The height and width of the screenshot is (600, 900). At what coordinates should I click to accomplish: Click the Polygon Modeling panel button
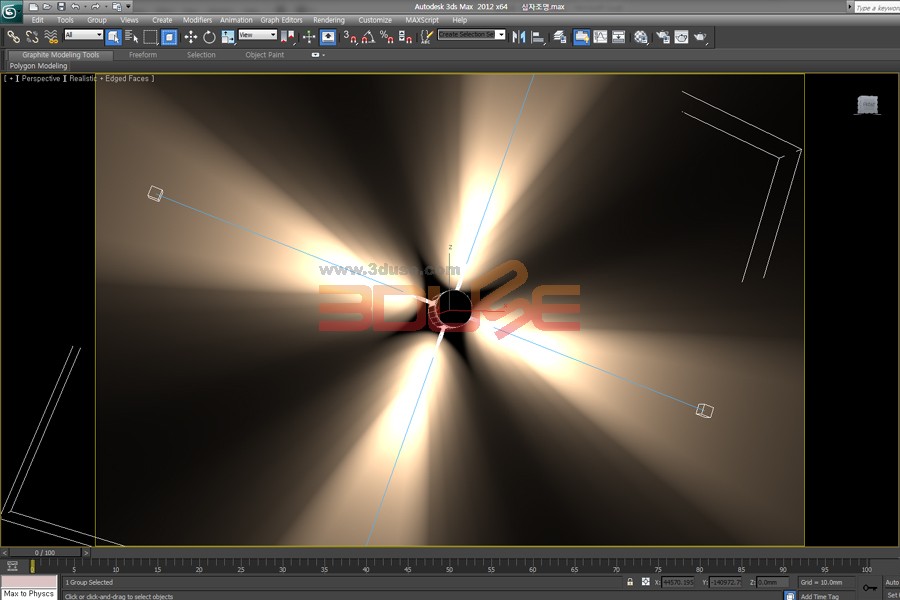coord(38,66)
